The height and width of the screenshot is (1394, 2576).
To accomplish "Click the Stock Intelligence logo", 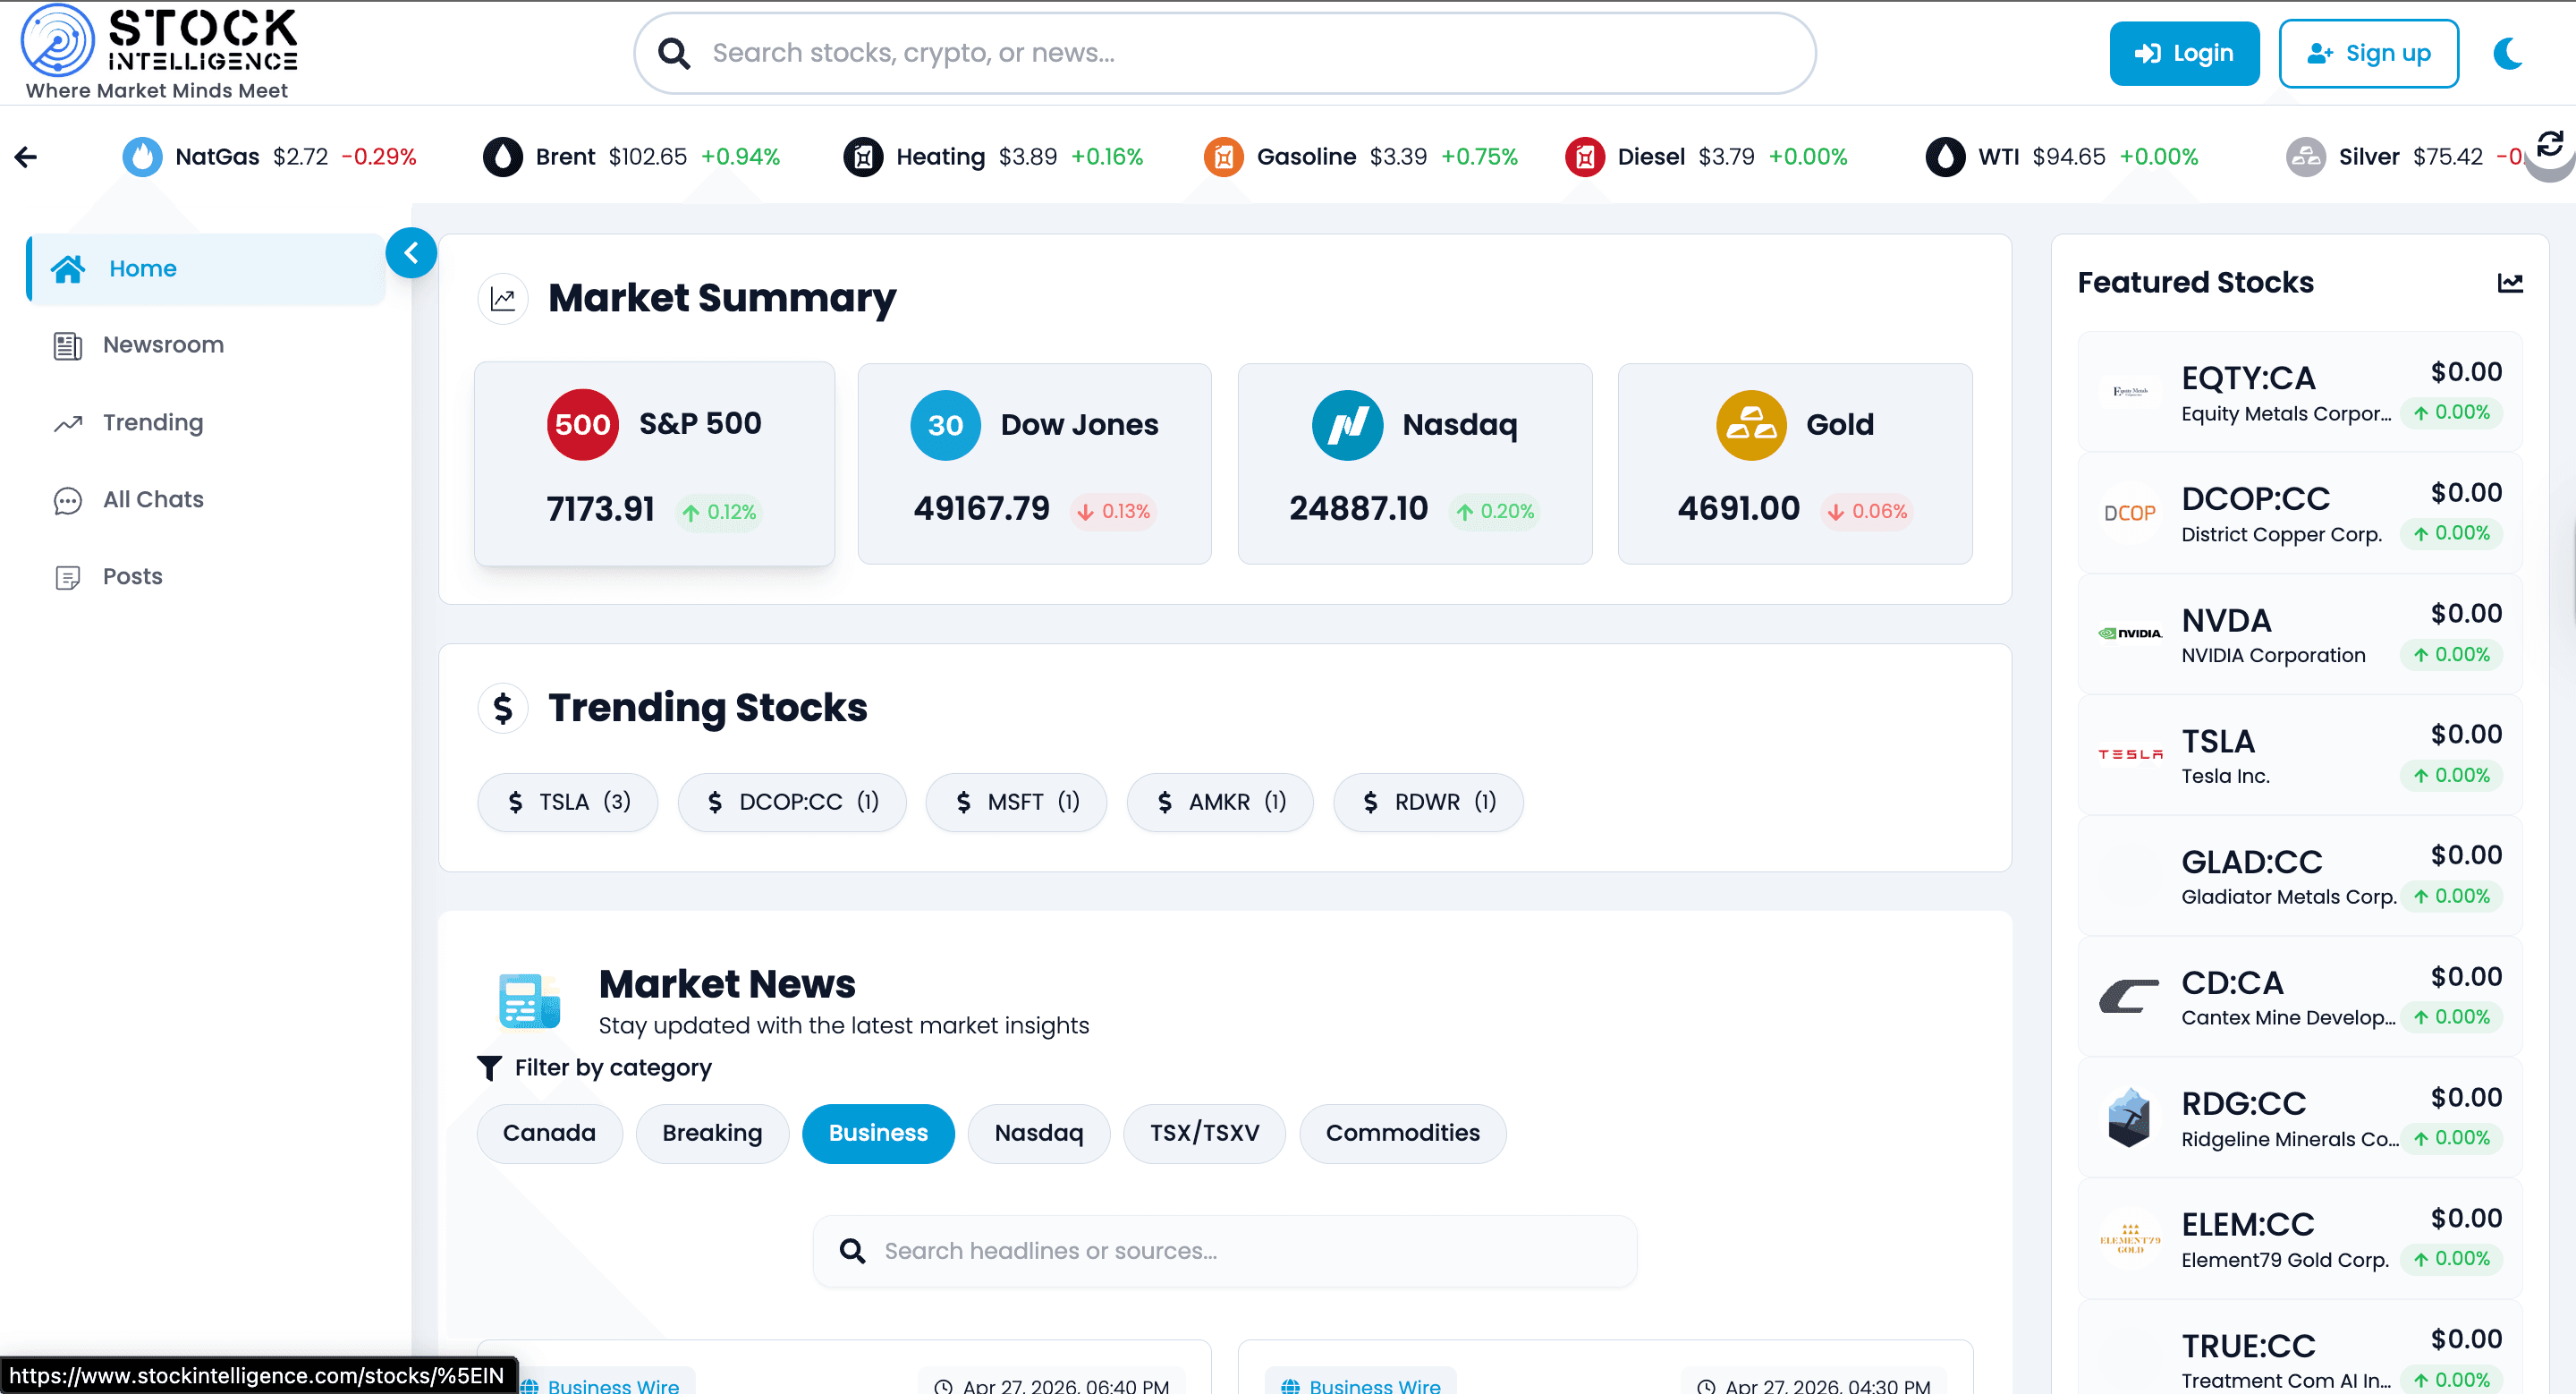I will coord(160,52).
